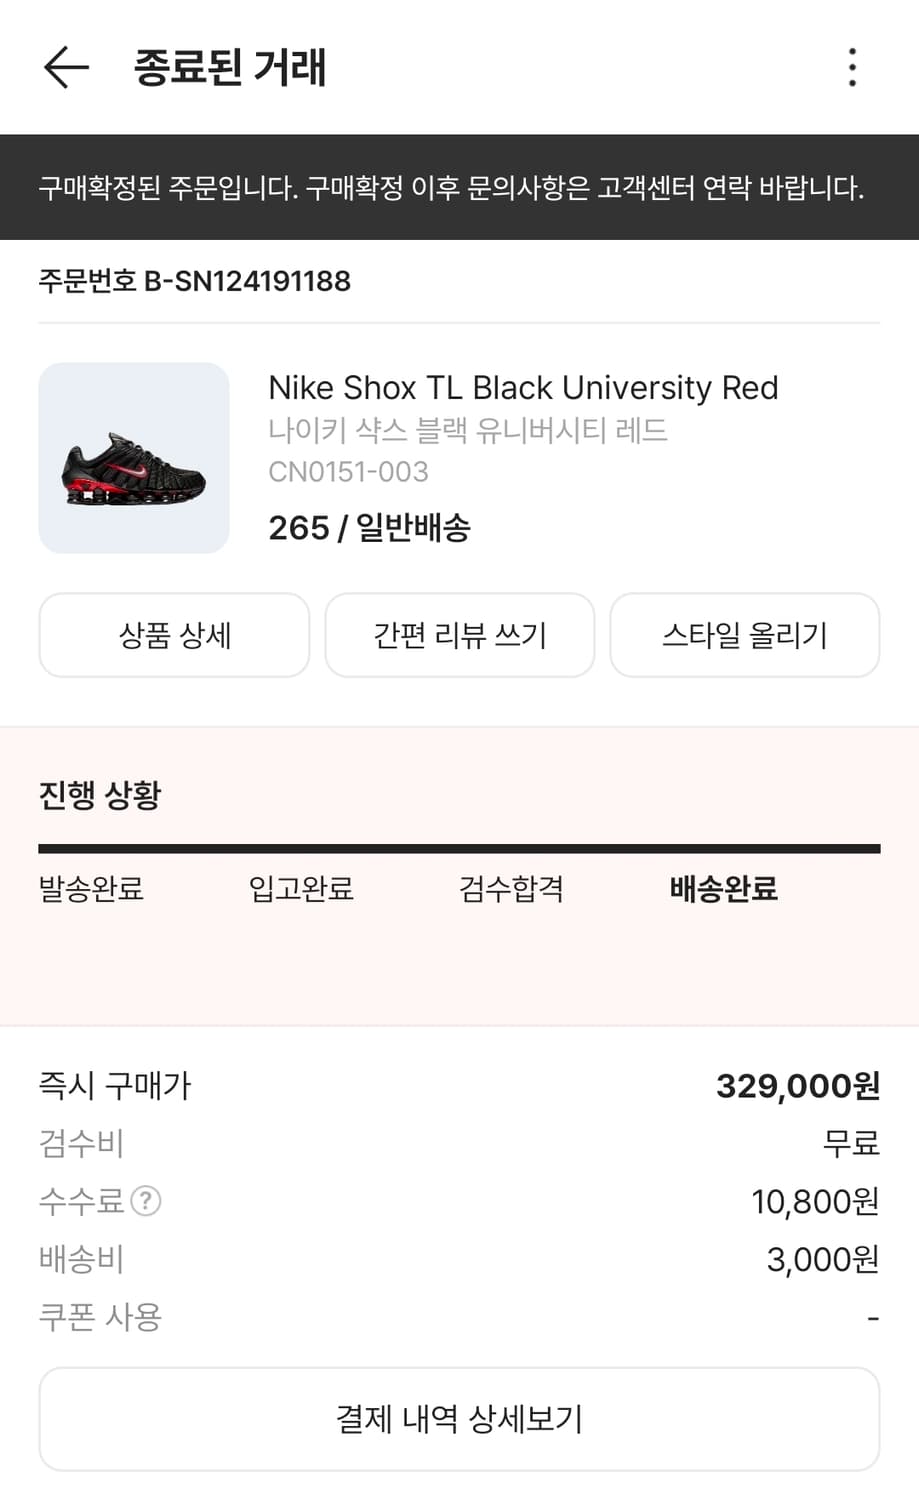Image resolution: width=919 pixels, height=1500 pixels.
Task: Select the 검수합격 progress step
Action: point(511,888)
